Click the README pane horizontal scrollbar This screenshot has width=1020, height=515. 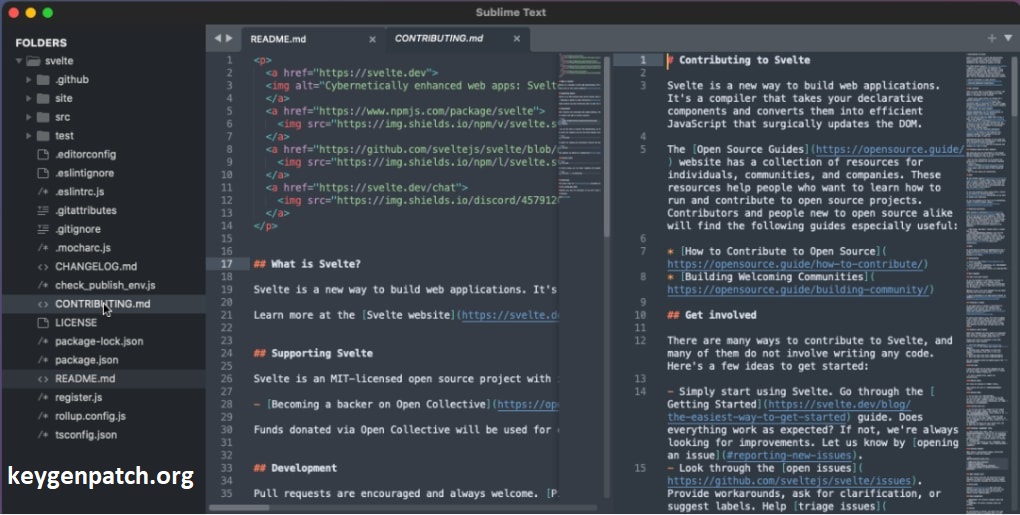(x=239, y=508)
